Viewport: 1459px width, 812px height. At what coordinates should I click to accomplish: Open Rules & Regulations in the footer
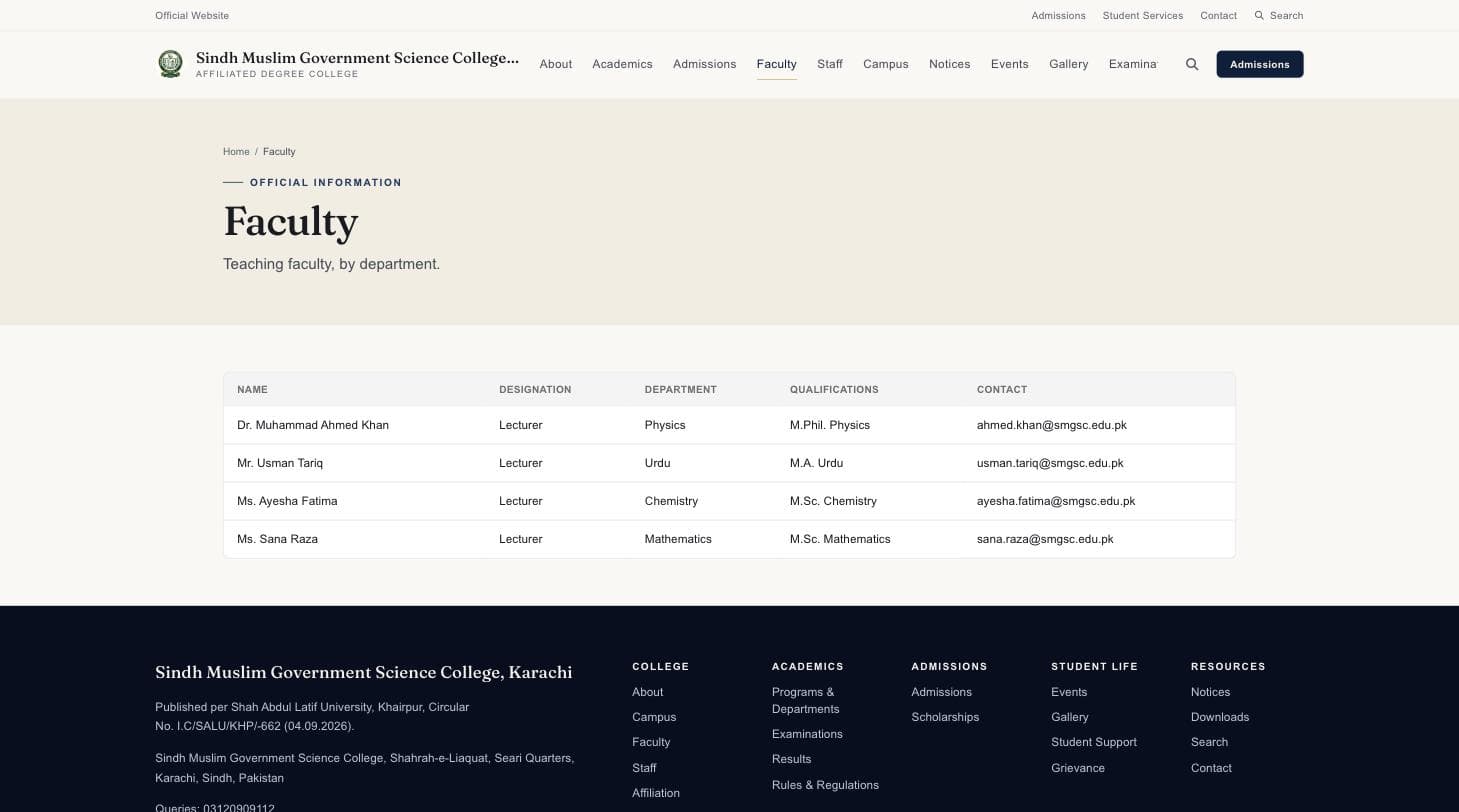825,785
